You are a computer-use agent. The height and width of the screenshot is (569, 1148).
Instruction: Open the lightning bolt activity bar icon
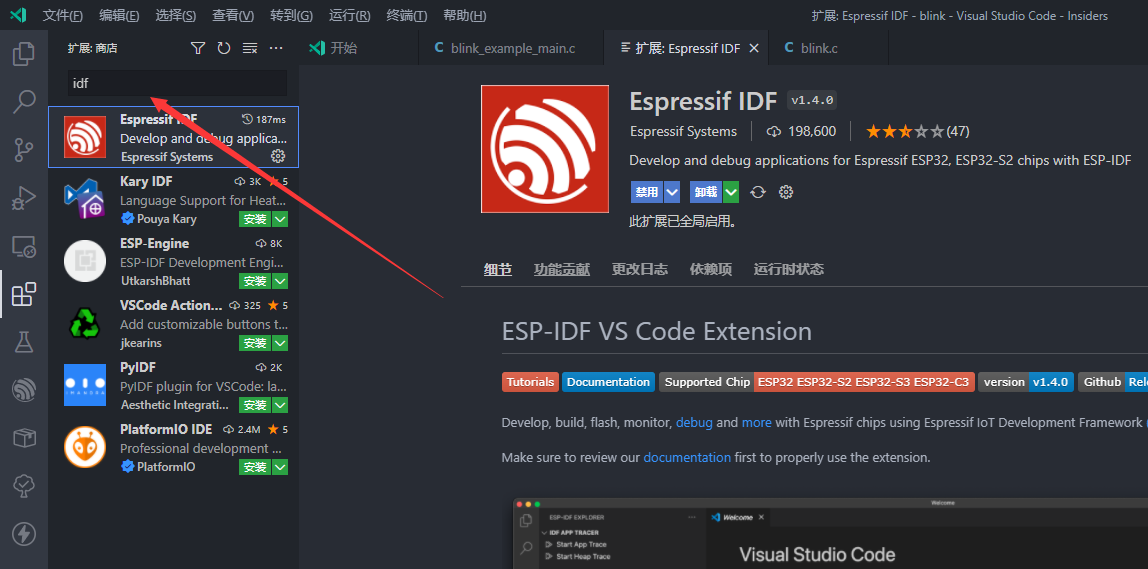click(x=23, y=533)
